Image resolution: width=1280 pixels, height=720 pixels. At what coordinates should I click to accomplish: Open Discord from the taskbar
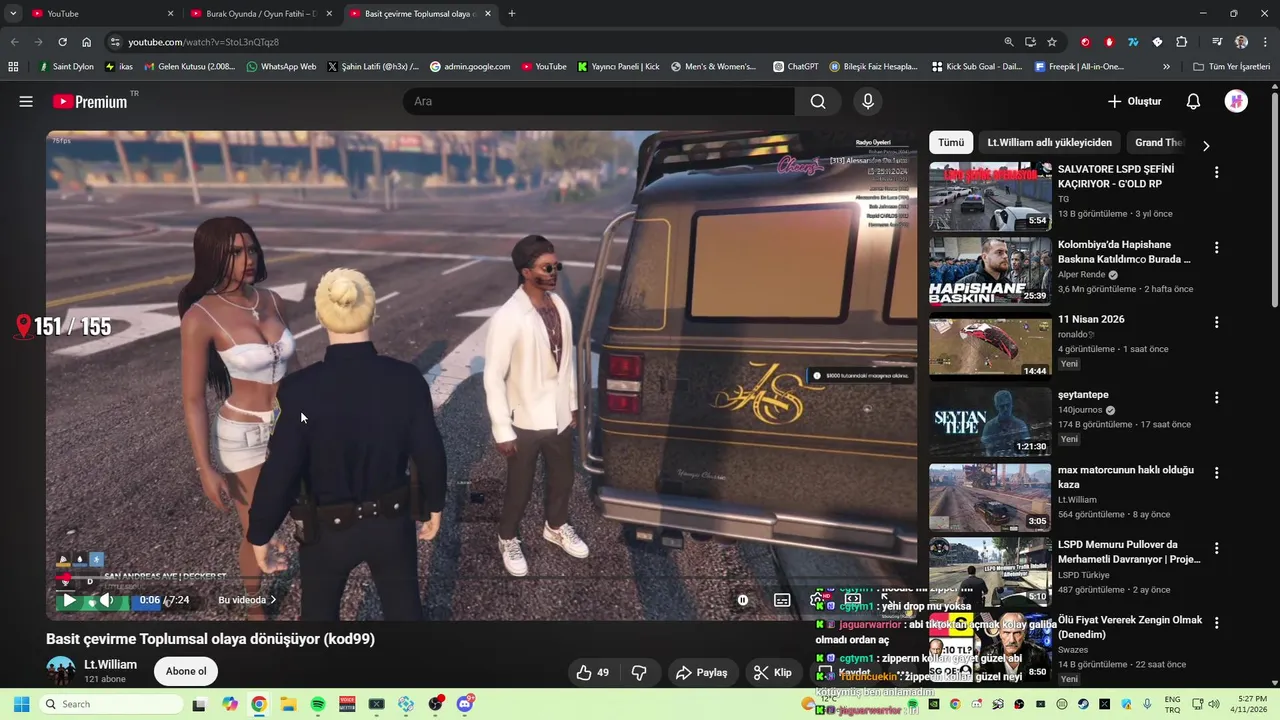coord(465,704)
